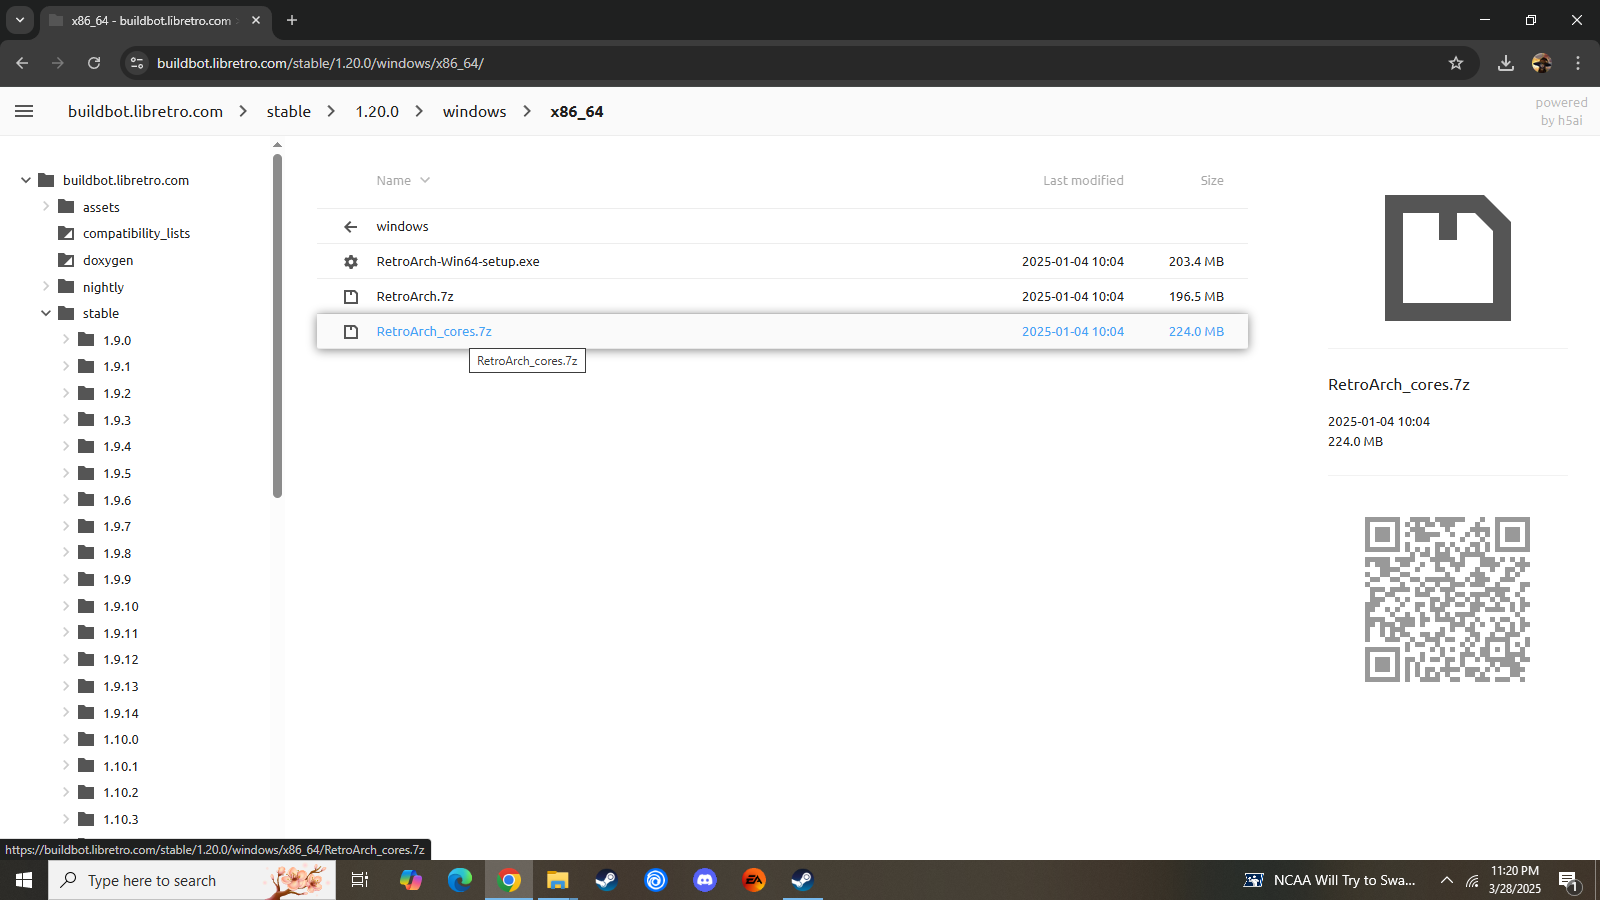Click the gear icon beside RetroArch-Win64-setup.exe
The height and width of the screenshot is (900, 1600).
tap(351, 262)
